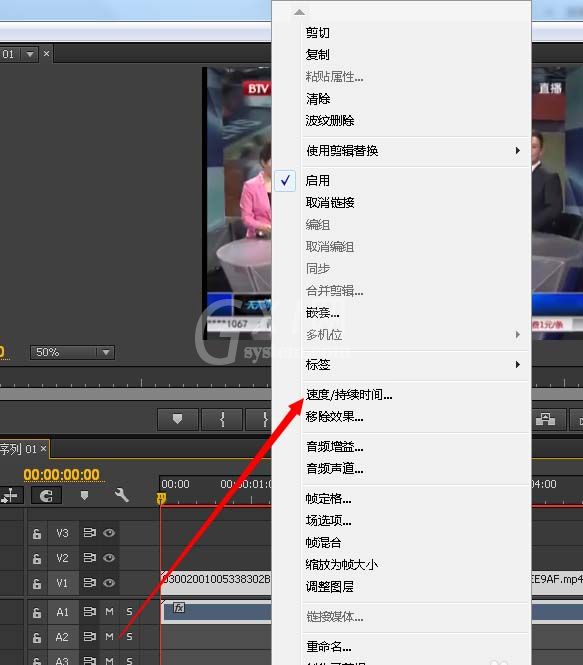
Task: Toggle sync lock for track A2
Action: [89, 637]
